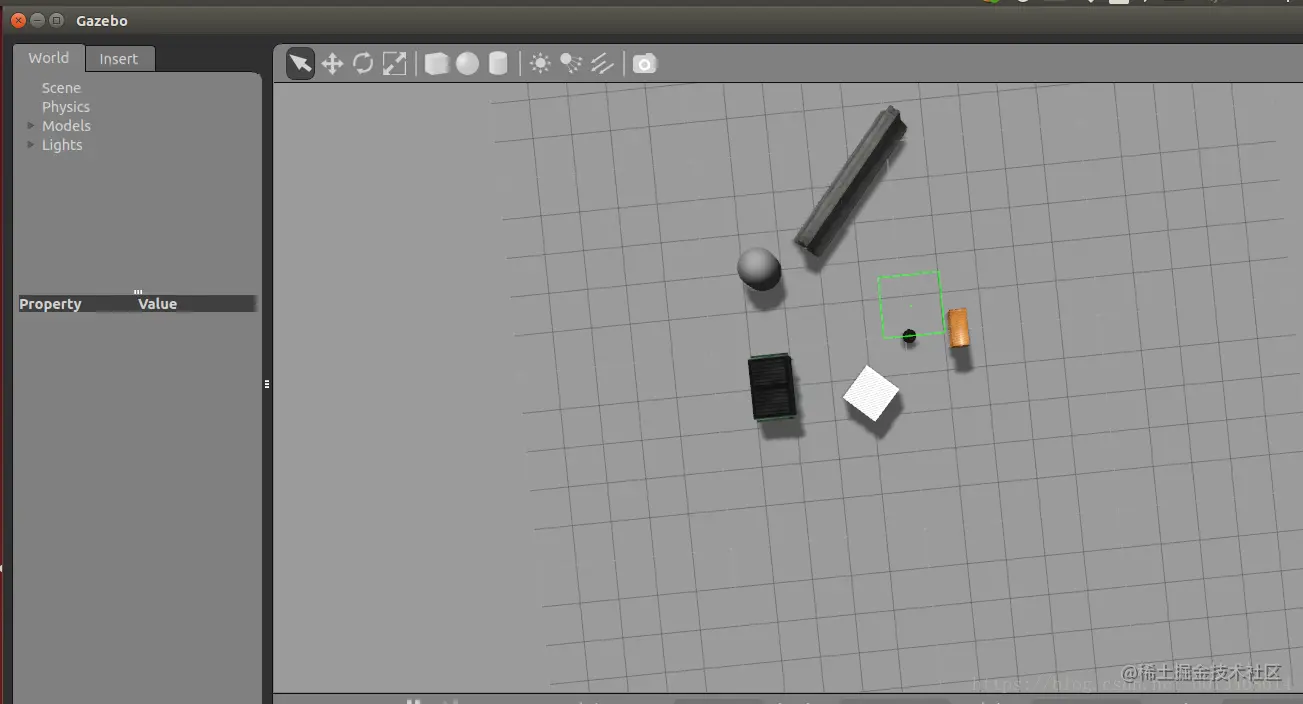
Task: Select the long gray beam model
Action: click(x=850, y=179)
